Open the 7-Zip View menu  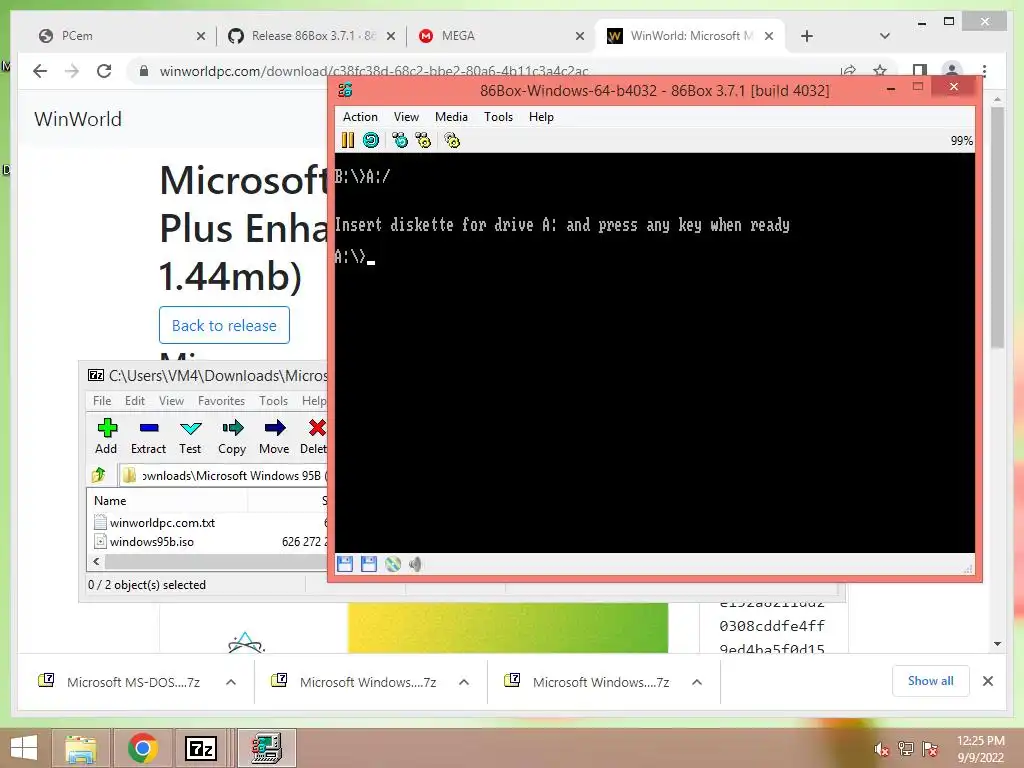click(171, 400)
